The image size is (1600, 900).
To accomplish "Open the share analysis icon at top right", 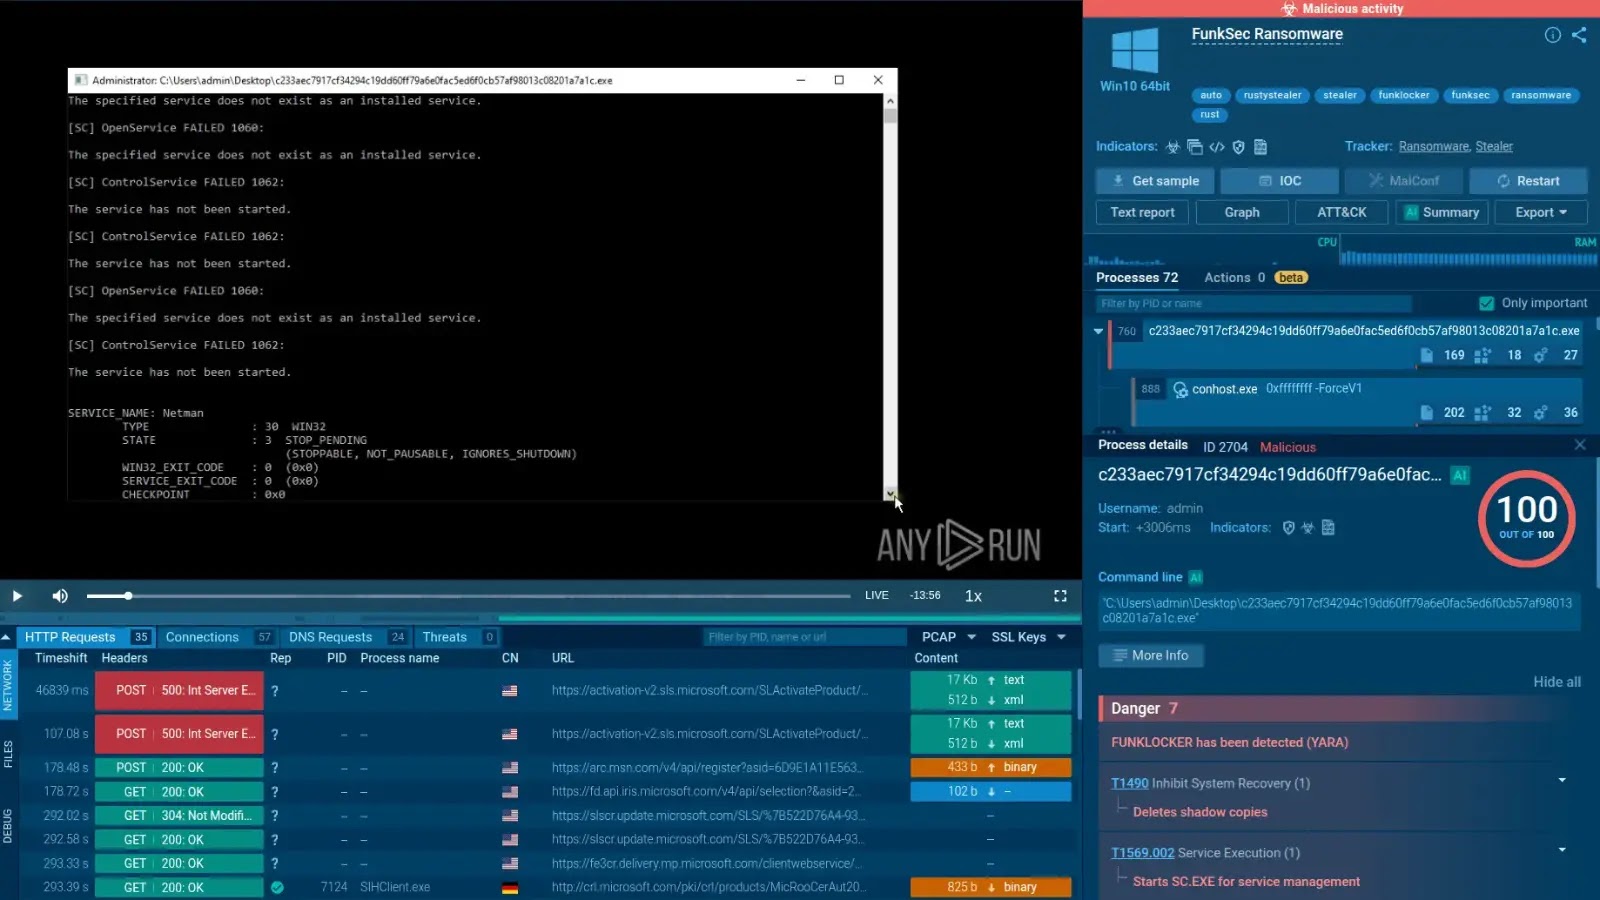I will coord(1580,35).
